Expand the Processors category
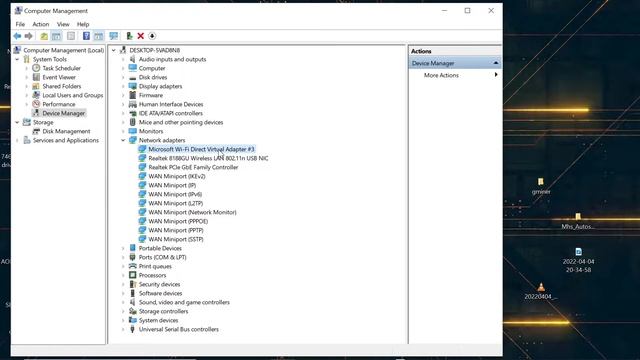The width and height of the screenshot is (640, 360). [x=123, y=275]
